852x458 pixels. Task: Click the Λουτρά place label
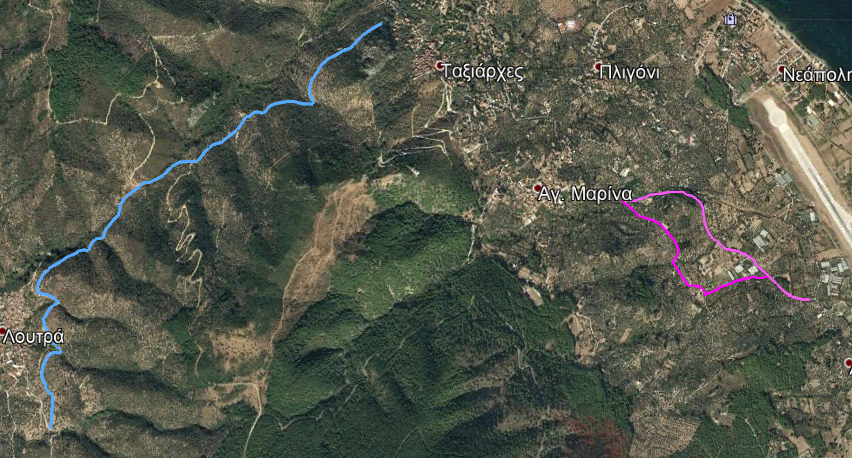pos(34,337)
